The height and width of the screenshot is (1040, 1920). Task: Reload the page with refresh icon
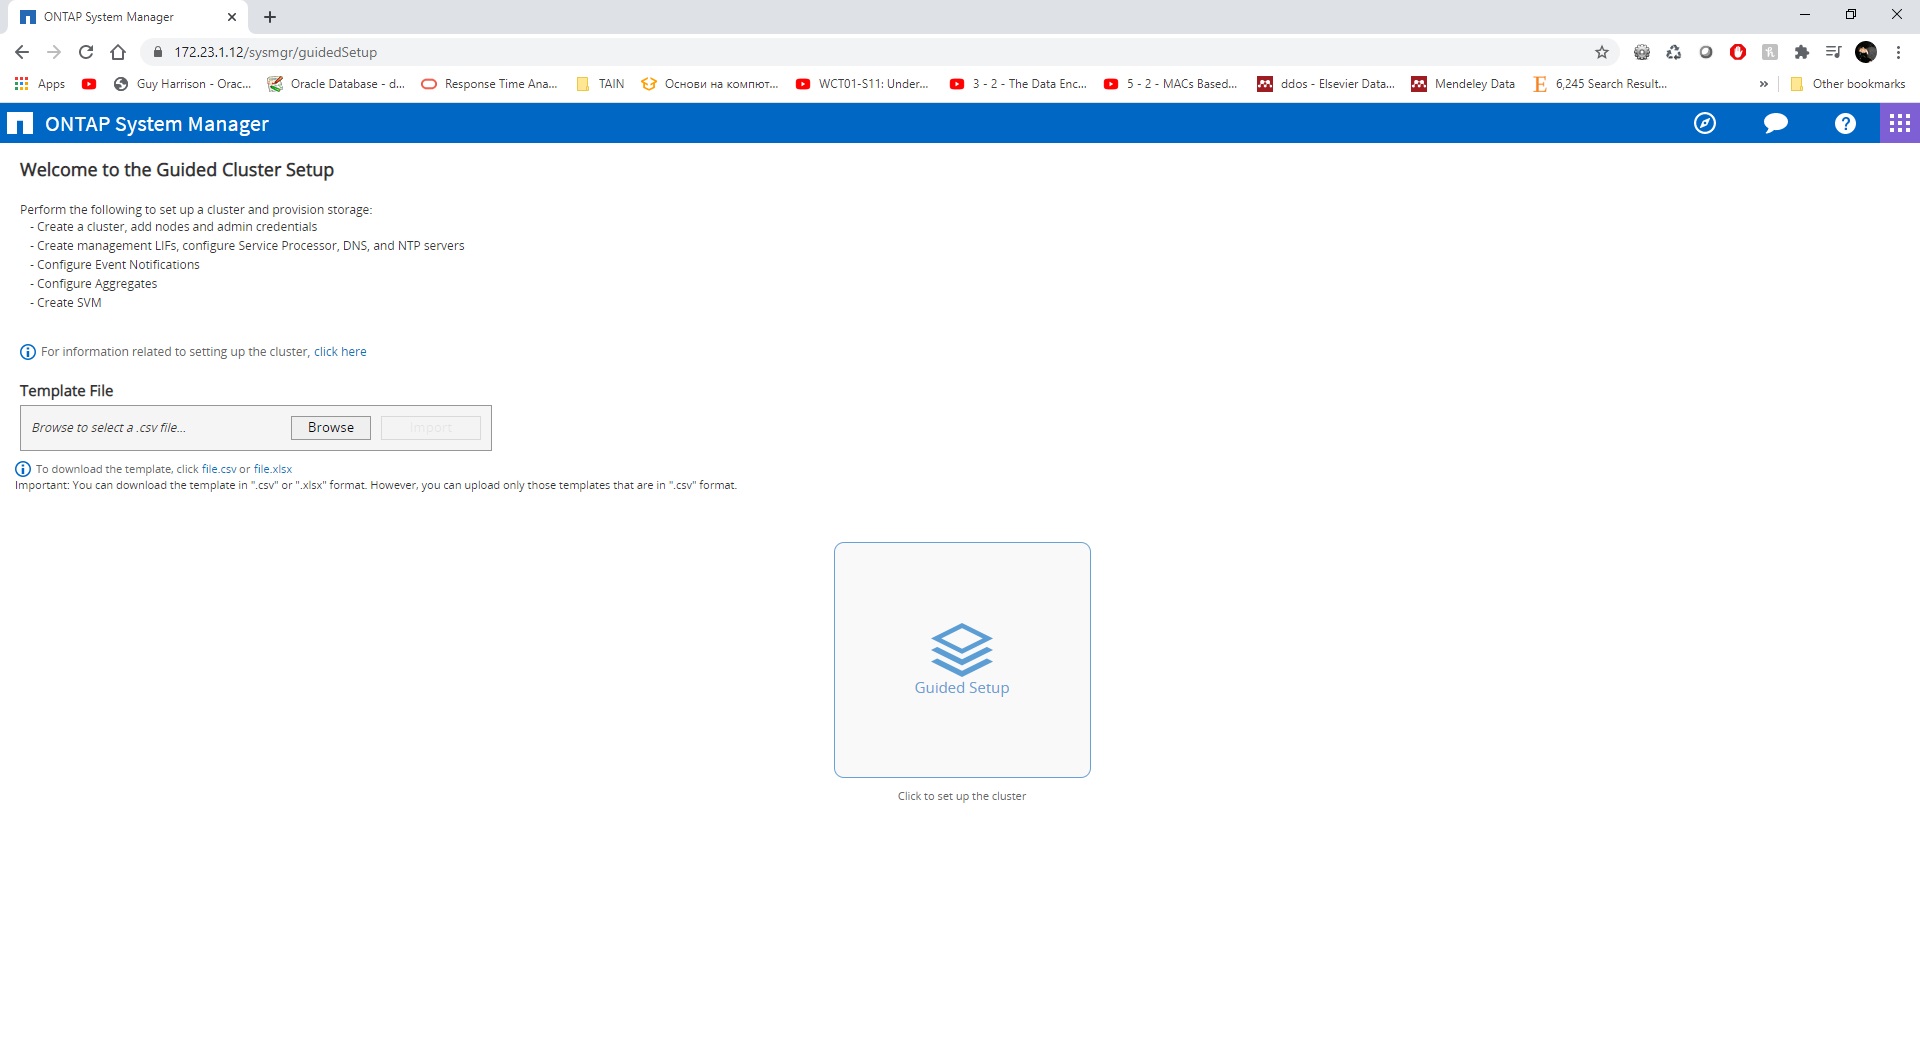[86, 52]
